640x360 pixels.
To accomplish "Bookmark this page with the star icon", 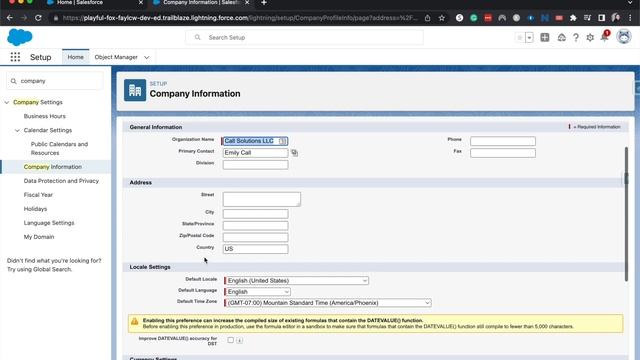I will click(442, 18).
